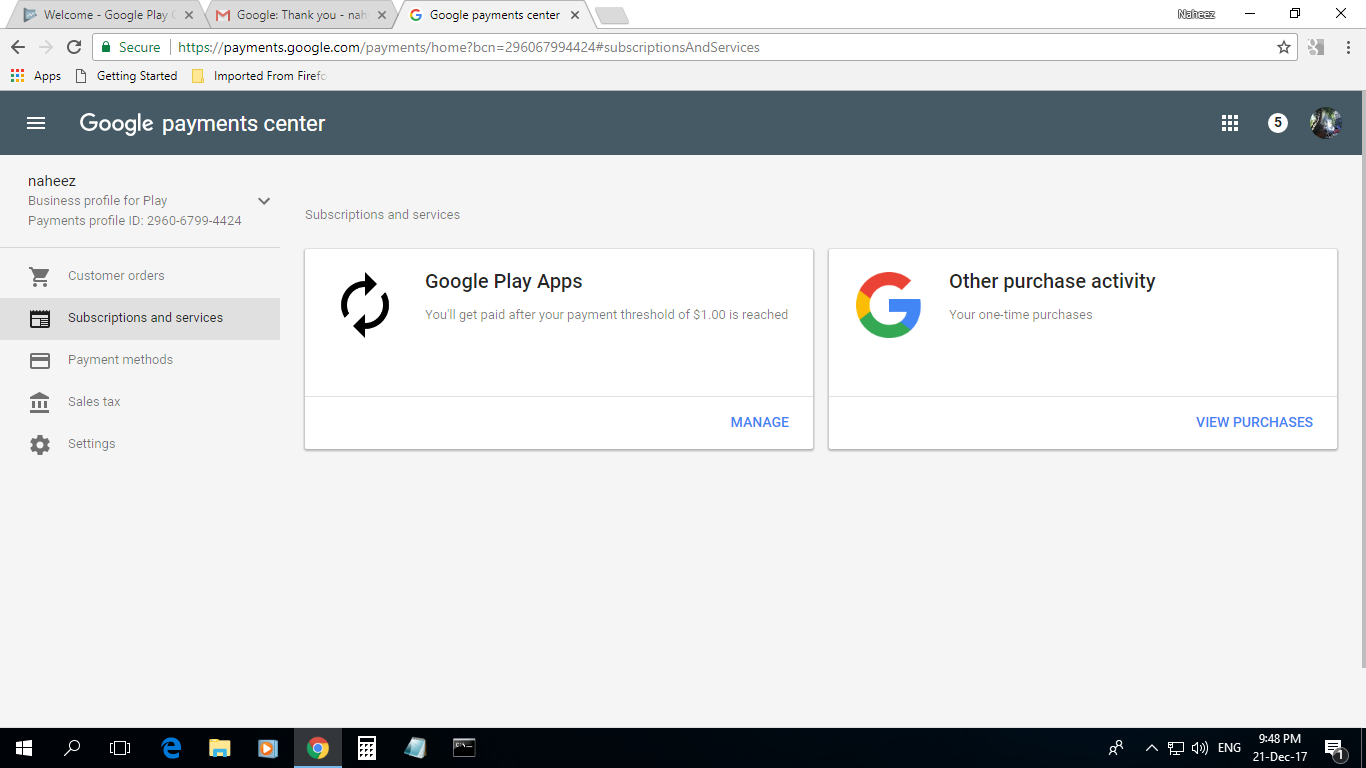The height and width of the screenshot is (768, 1366).
Task: Open the People icon in the taskbar
Action: 1116,748
